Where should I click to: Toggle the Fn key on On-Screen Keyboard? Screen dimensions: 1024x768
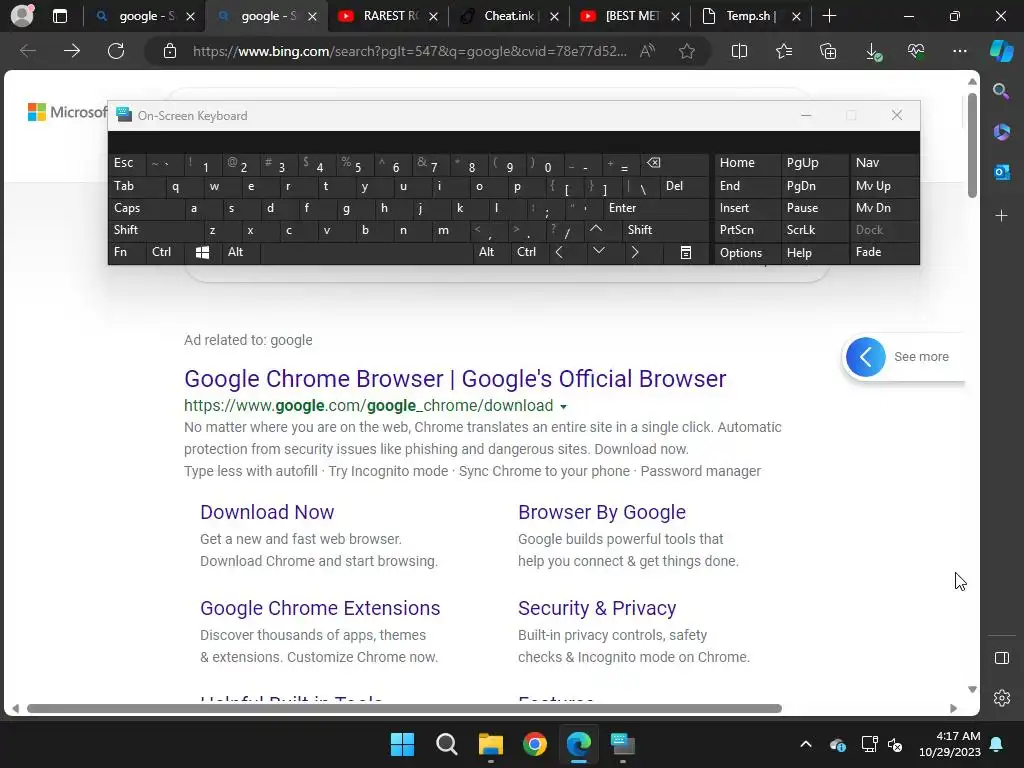(x=127, y=253)
